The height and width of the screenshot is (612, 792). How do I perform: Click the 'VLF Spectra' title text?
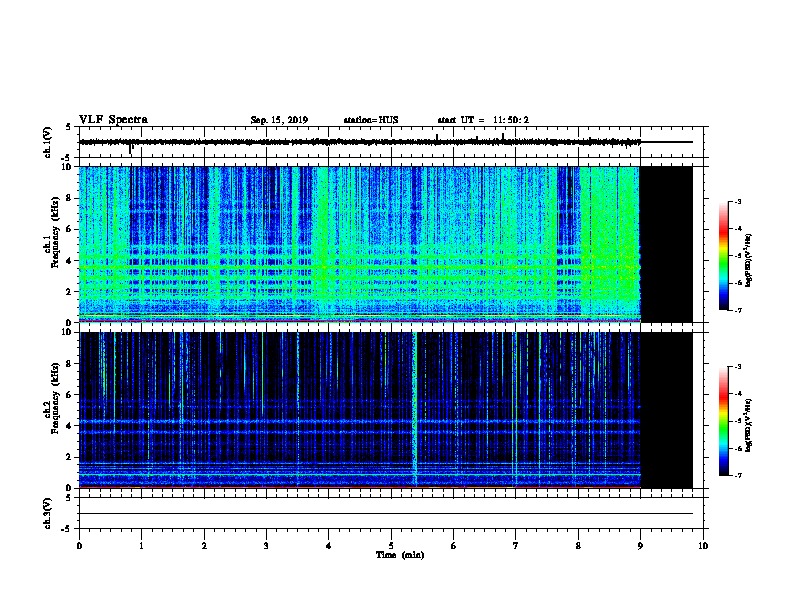coord(113,120)
